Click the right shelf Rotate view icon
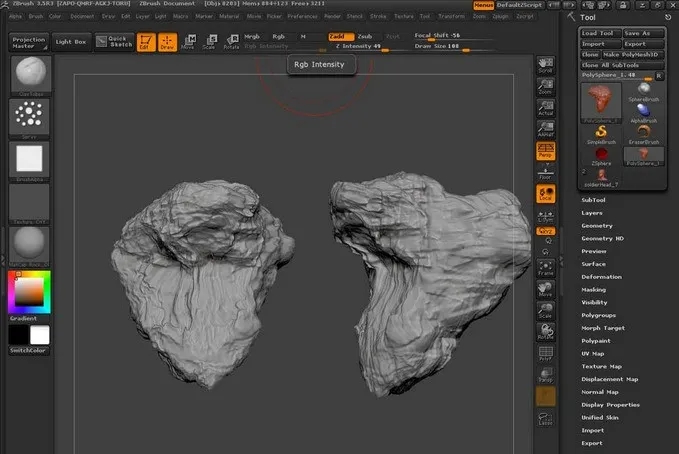This screenshot has height=454, width=679. click(x=546, y=332)
